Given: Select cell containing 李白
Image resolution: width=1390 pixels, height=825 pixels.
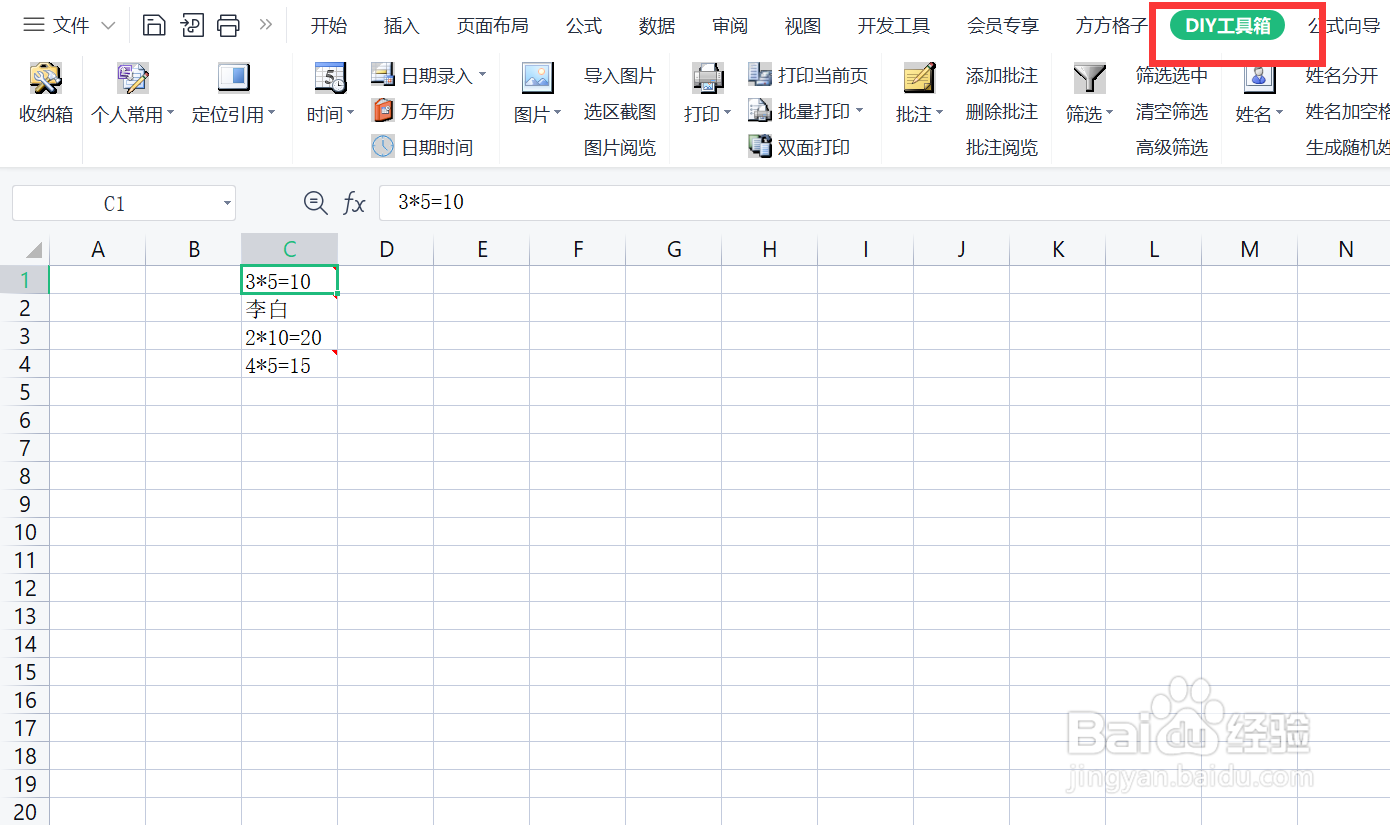Looking at the screenshot, I should coord(290,309).
